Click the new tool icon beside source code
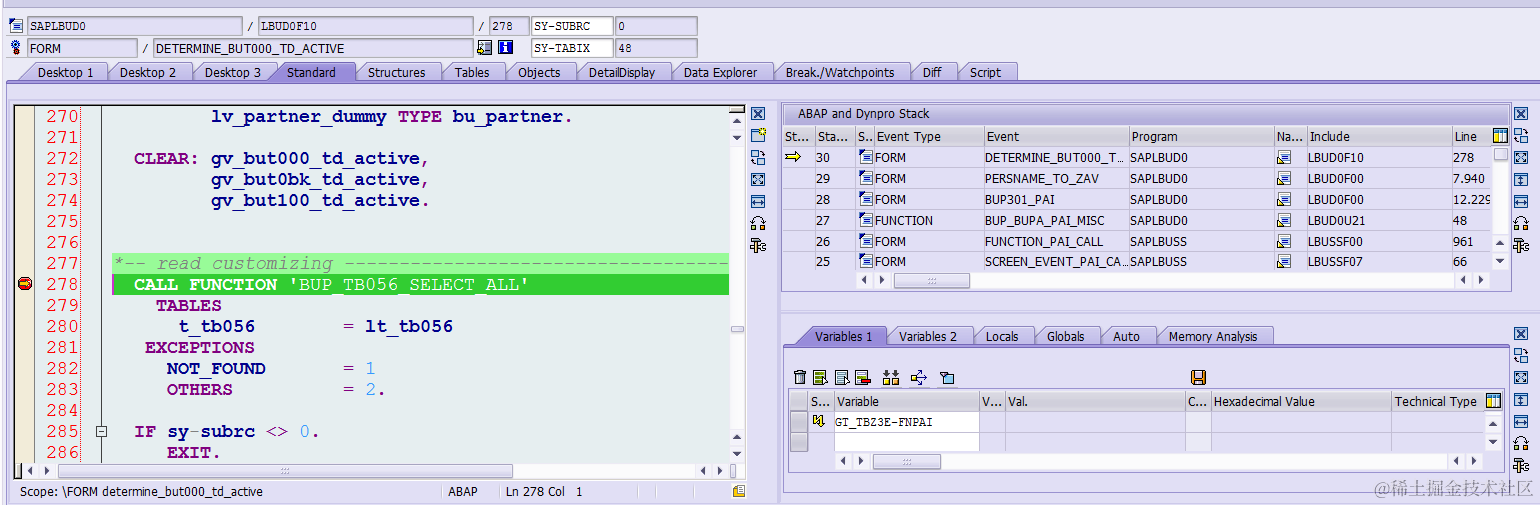 tap(758, 135)
